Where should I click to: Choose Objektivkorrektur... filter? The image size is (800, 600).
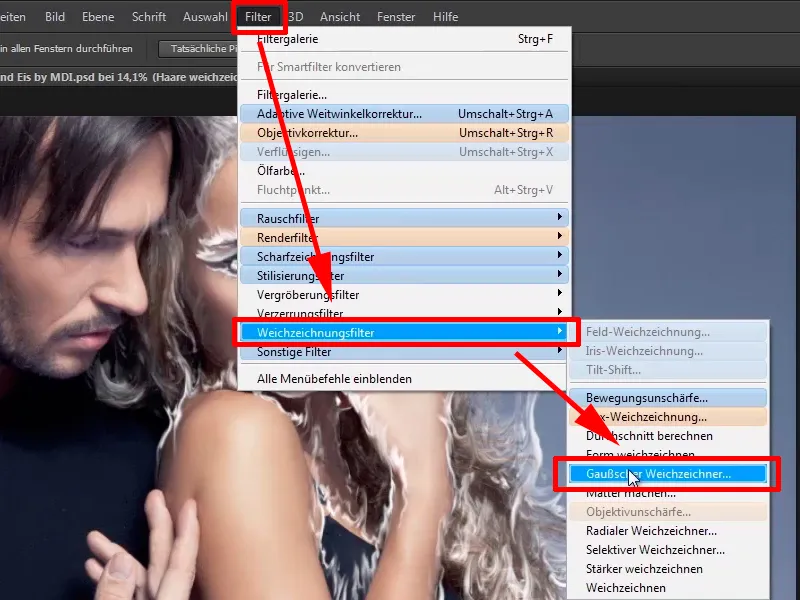pos(404,133)
